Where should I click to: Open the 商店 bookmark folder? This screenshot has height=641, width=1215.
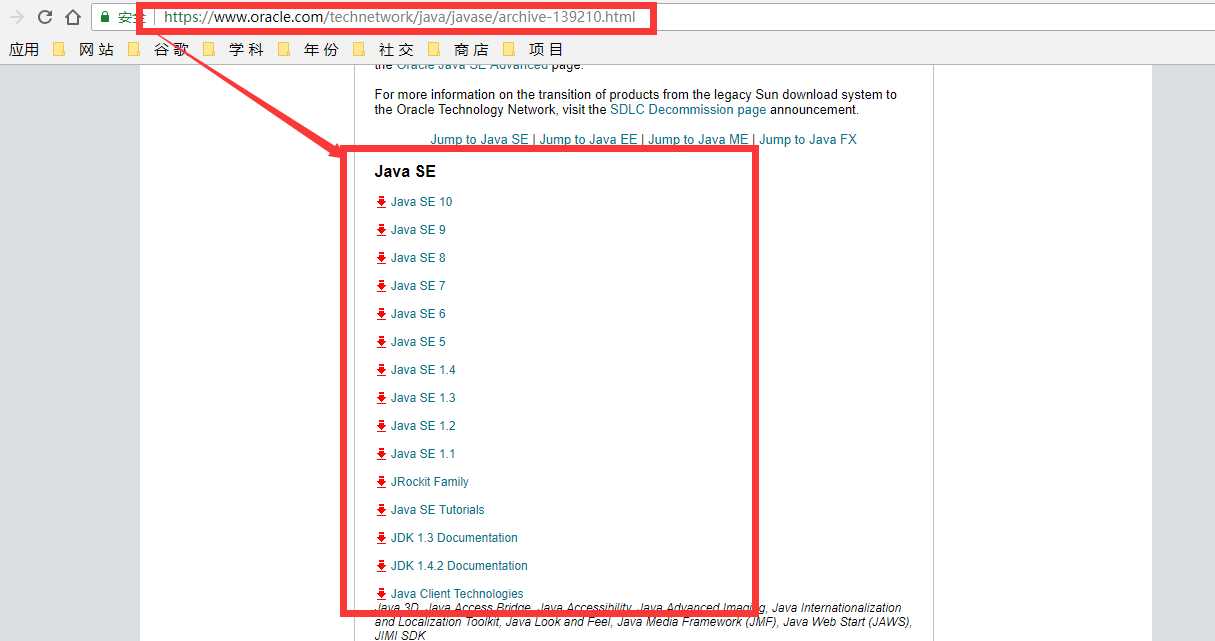(459, 49)
